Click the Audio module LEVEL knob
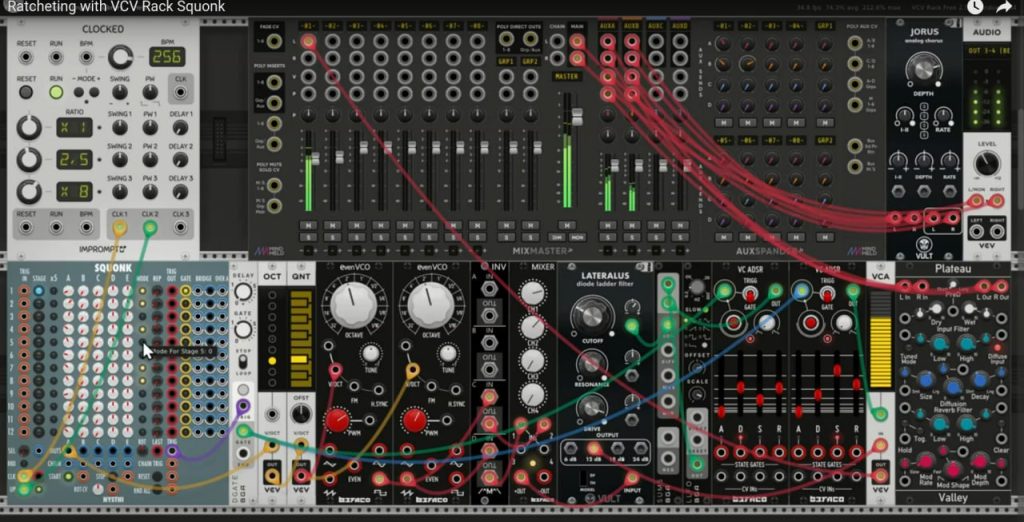 986,163
